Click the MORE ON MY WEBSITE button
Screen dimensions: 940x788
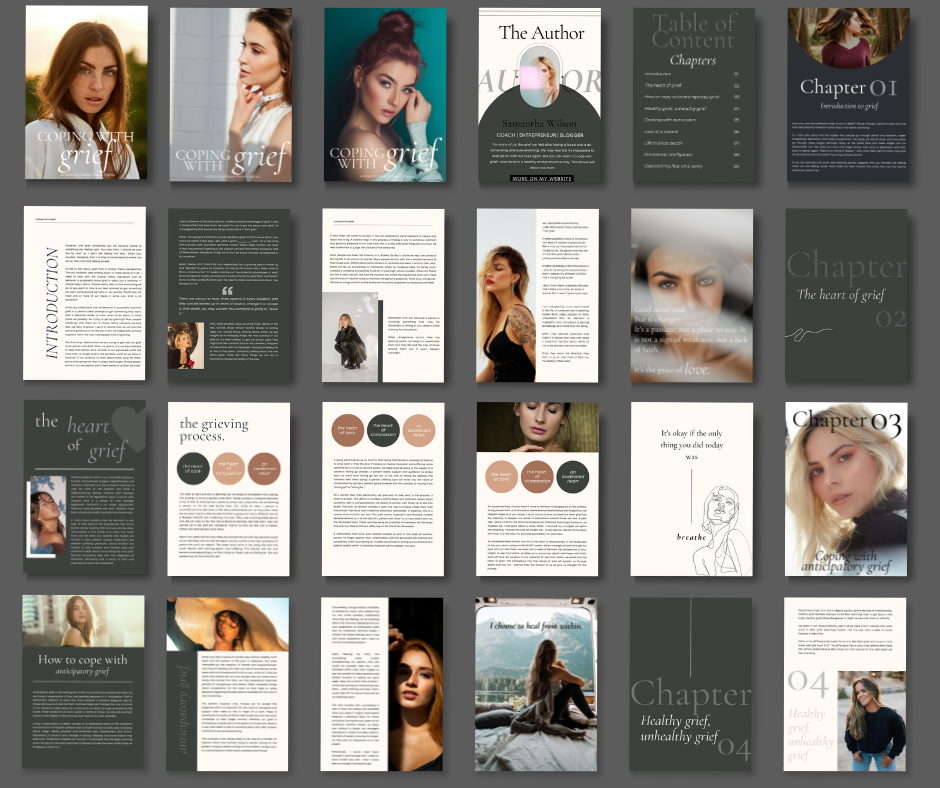click(x=542, y=178)
